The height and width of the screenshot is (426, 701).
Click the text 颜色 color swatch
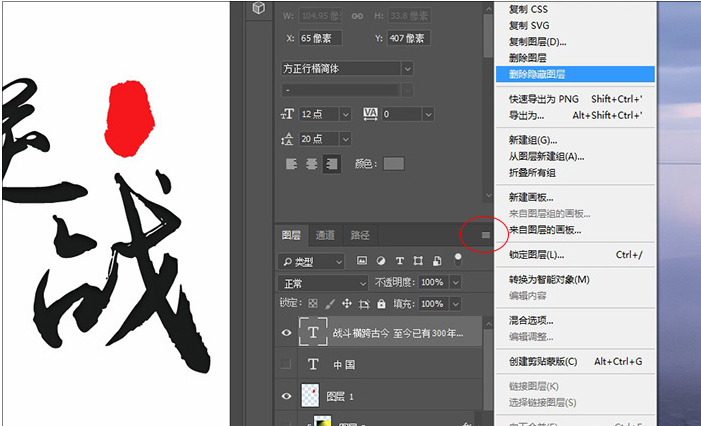tap(394, 164)
